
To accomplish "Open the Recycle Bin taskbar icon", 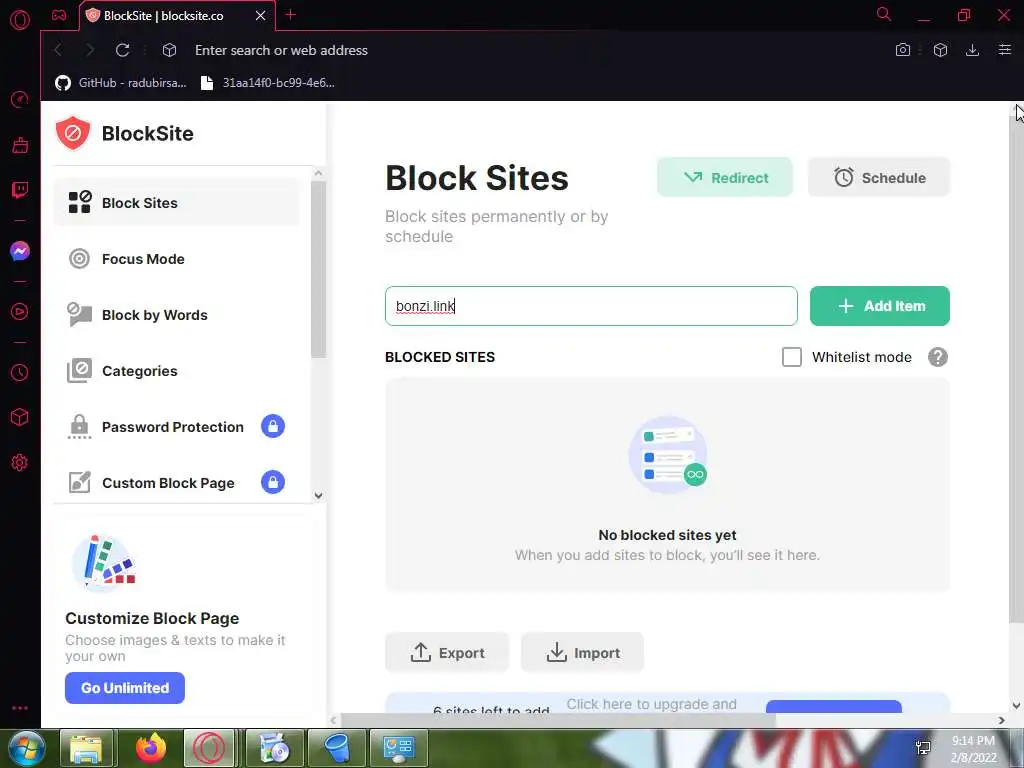I will 337,748.
